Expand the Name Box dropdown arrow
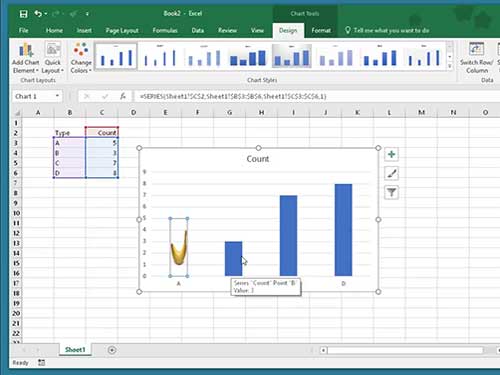Viewport: 500px width, 375px height. (x=57, y=96)
